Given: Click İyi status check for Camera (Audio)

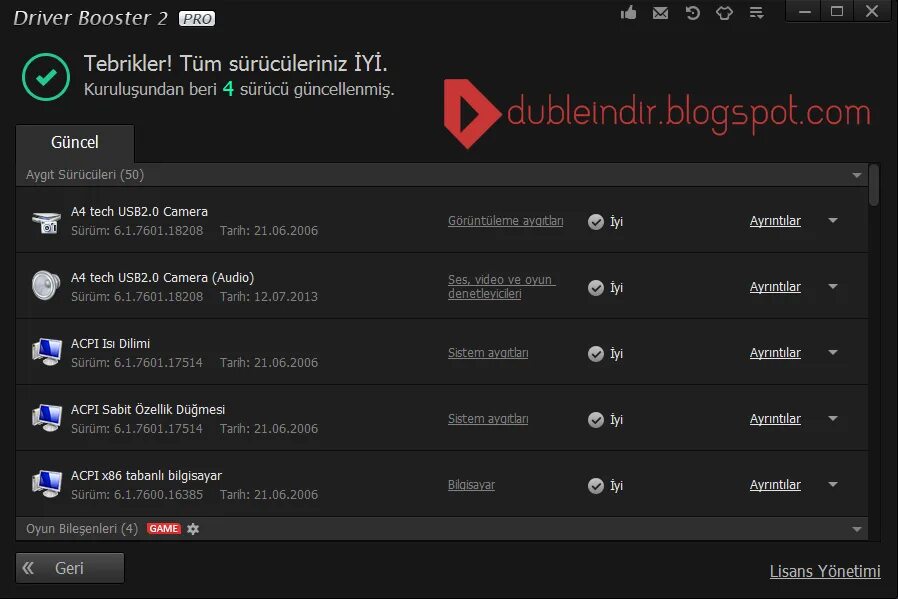Looking at the screenshot, I should pyautogui.click(x=596, y=287).
